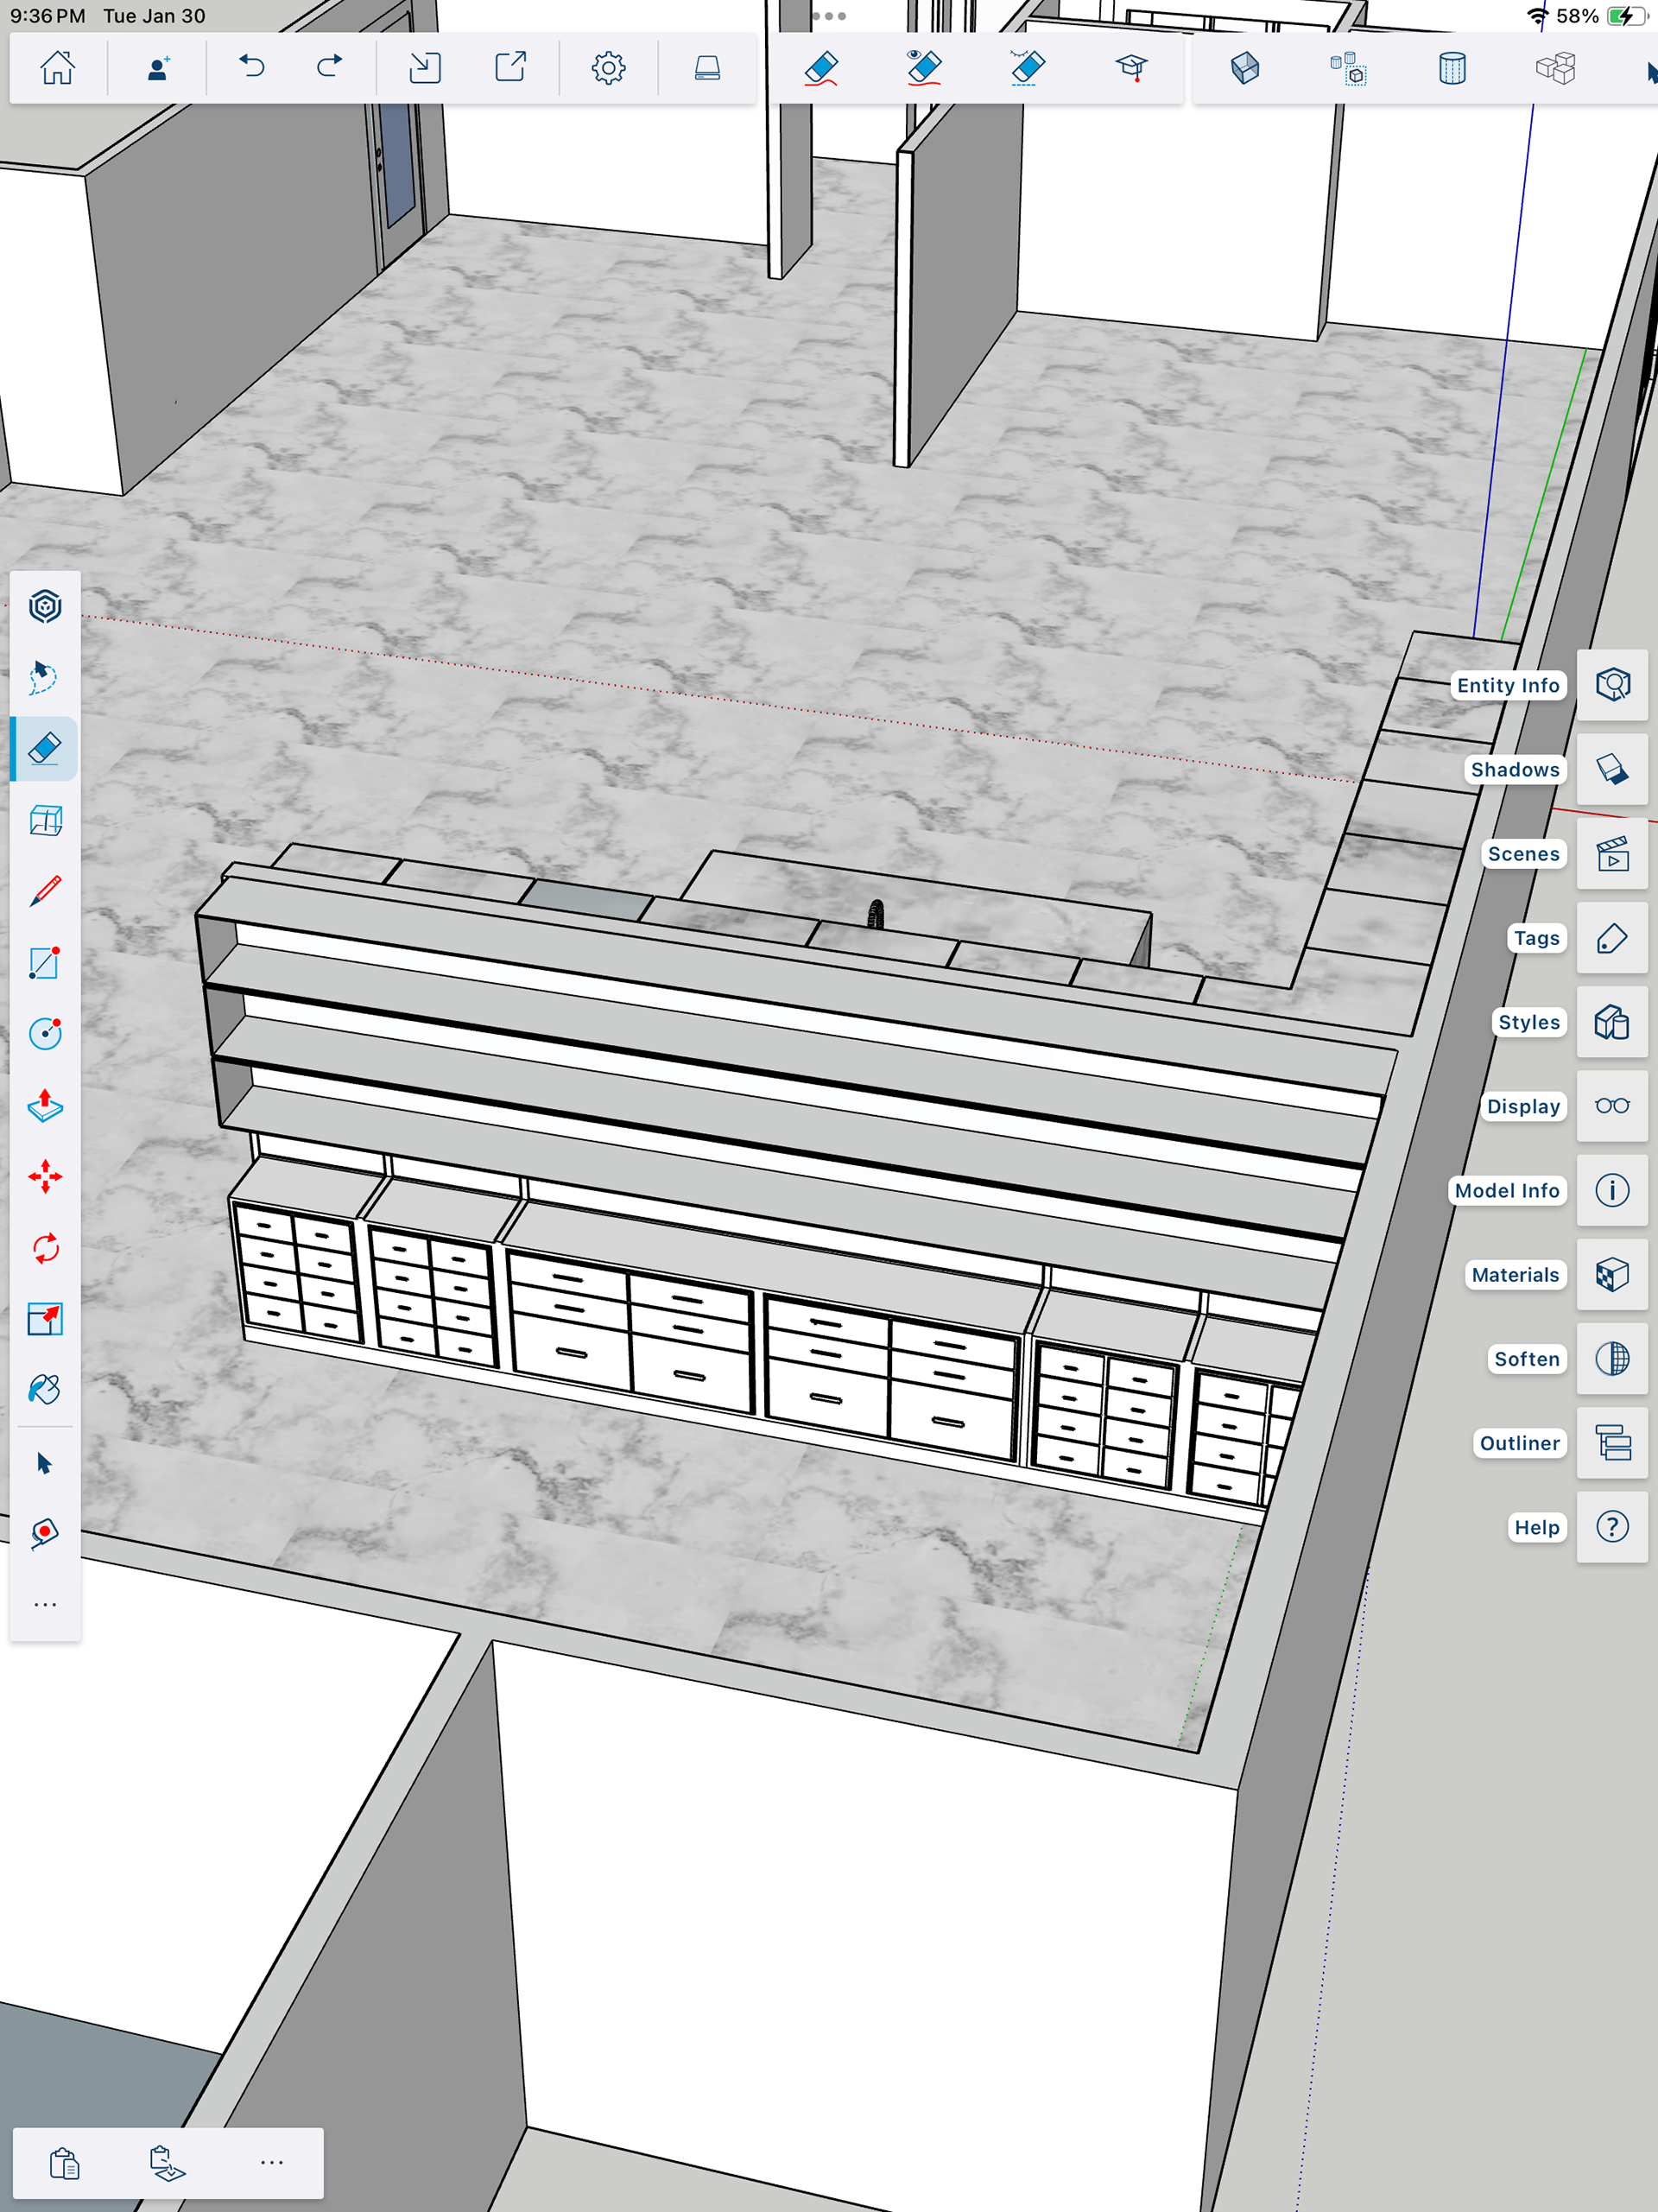The height and width of the screenshot is (2212, 1658).
Task: Go to Home screen via house icon
Action: 57,68
